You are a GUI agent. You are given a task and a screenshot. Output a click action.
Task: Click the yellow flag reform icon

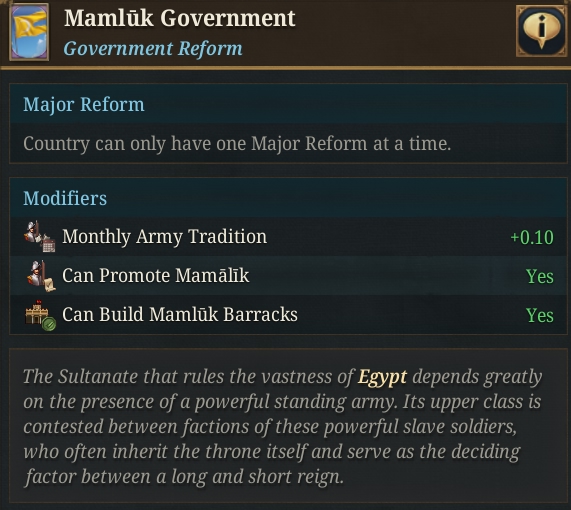[x=29, y=32]
